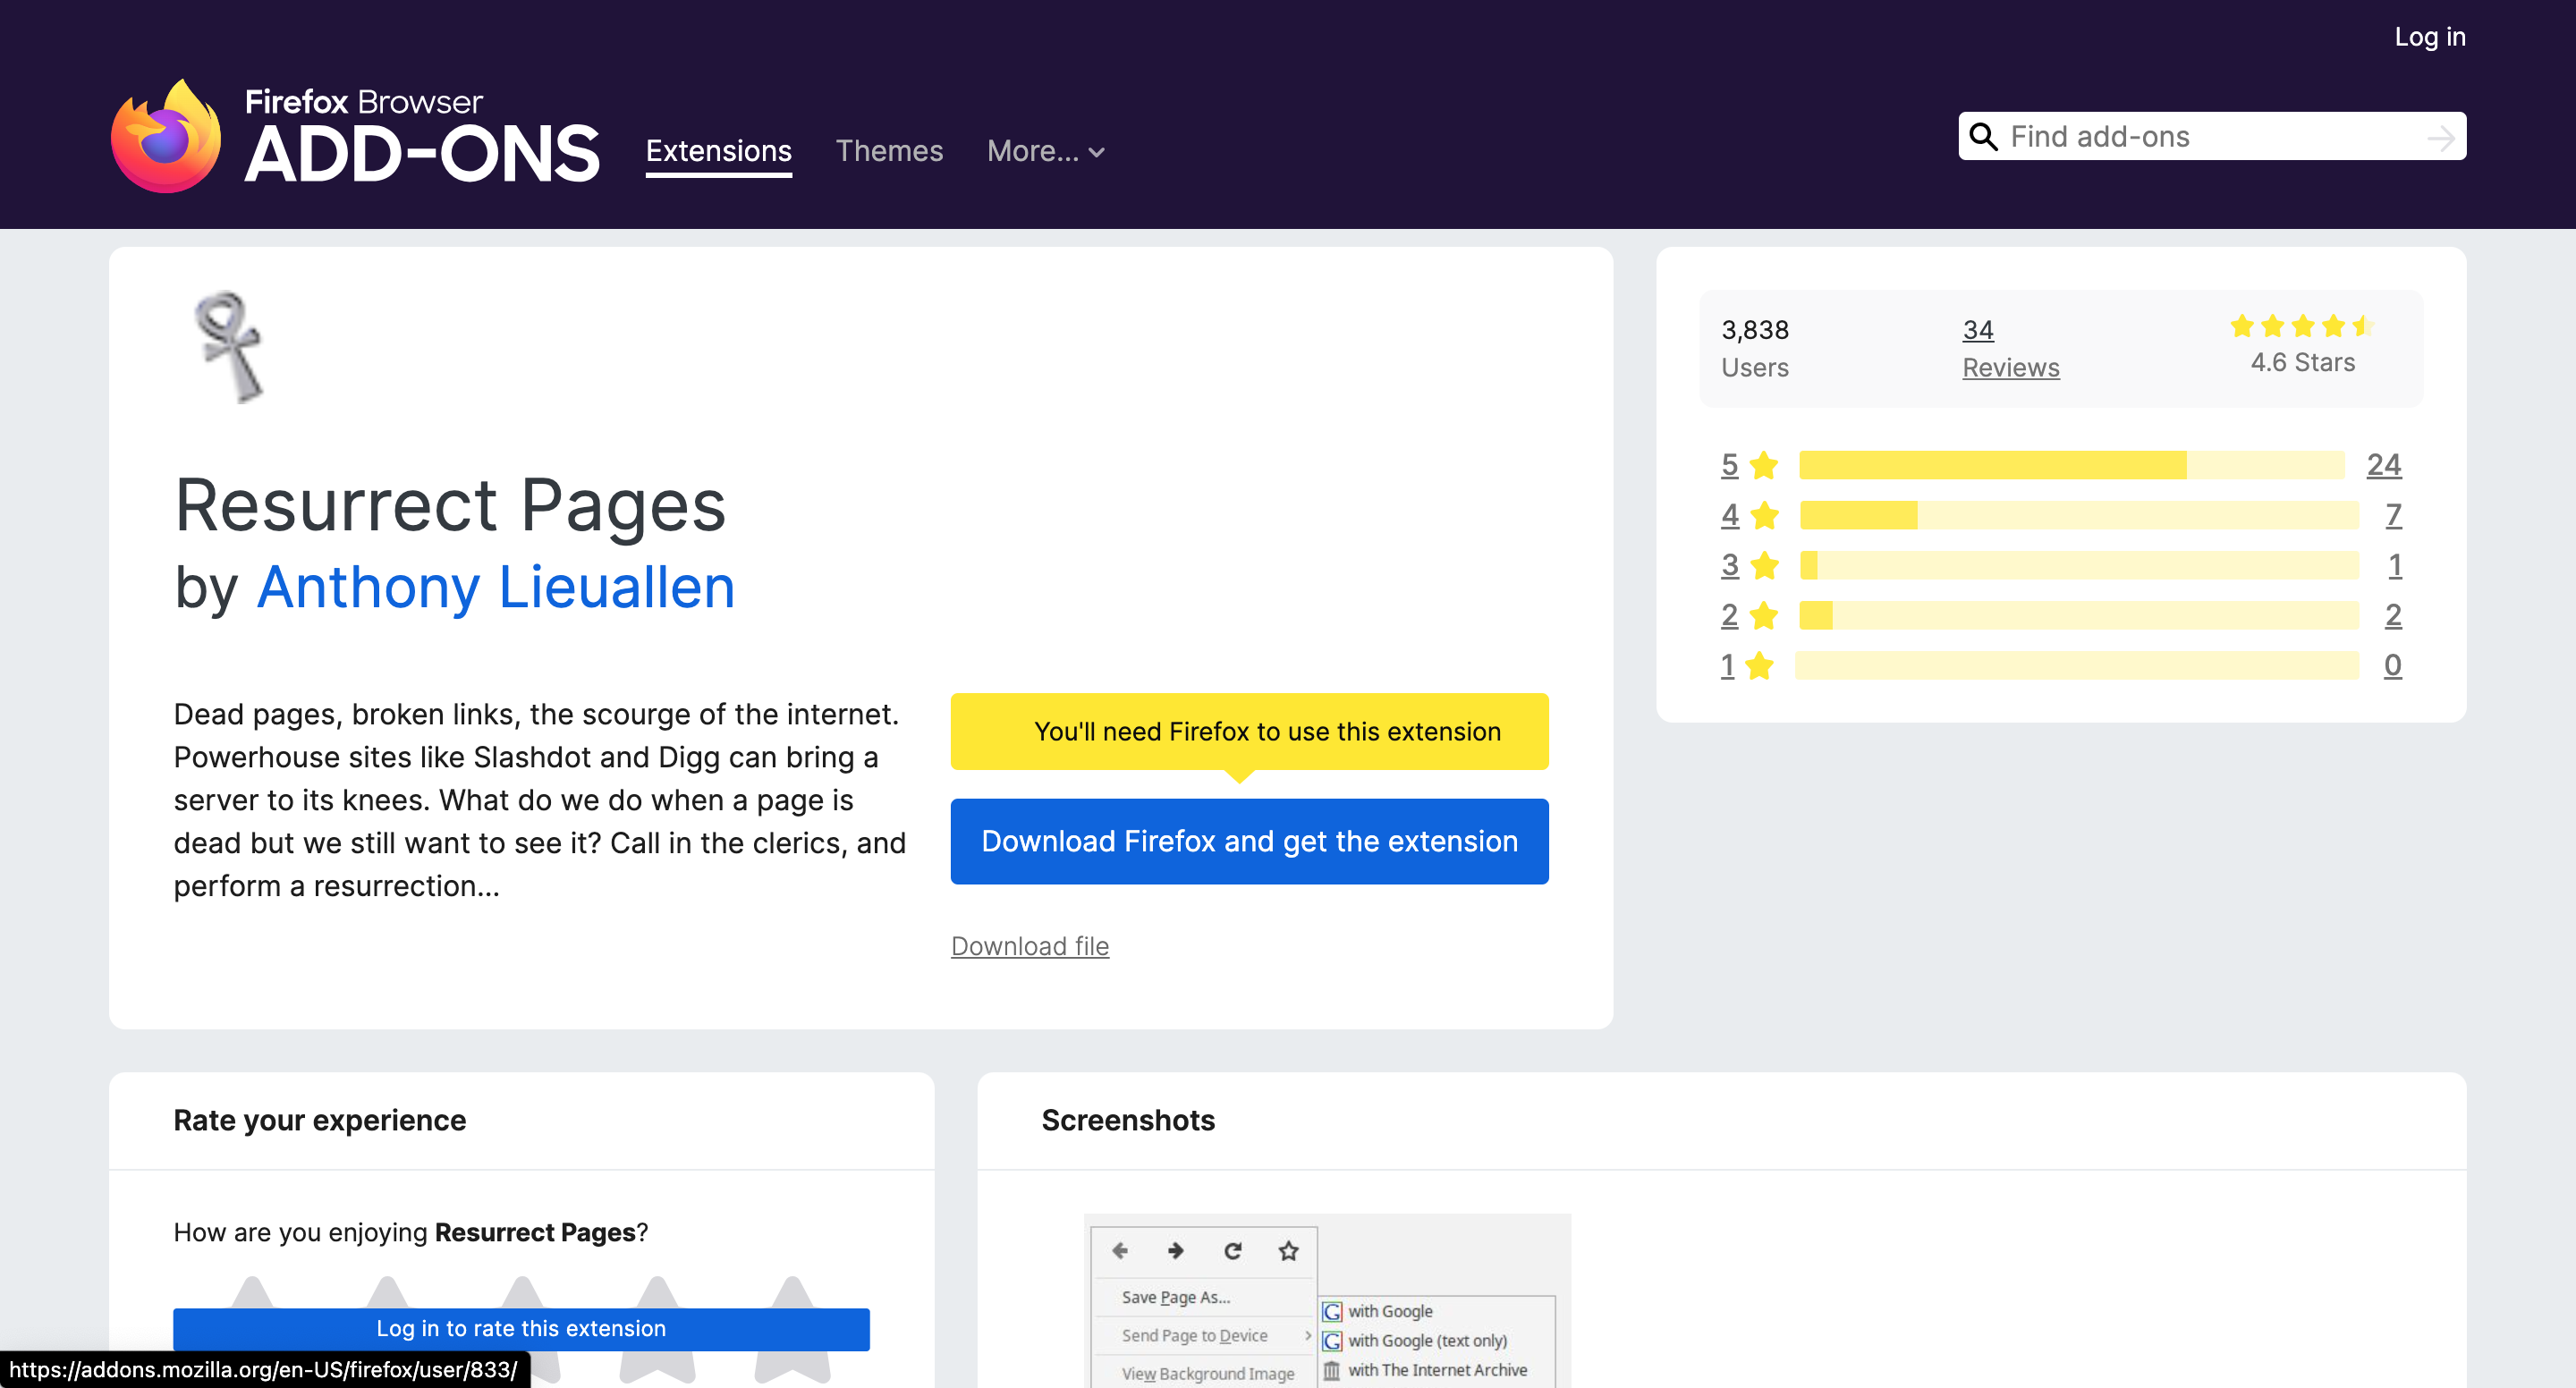Click the Log in link

(x=2430, y=37)
